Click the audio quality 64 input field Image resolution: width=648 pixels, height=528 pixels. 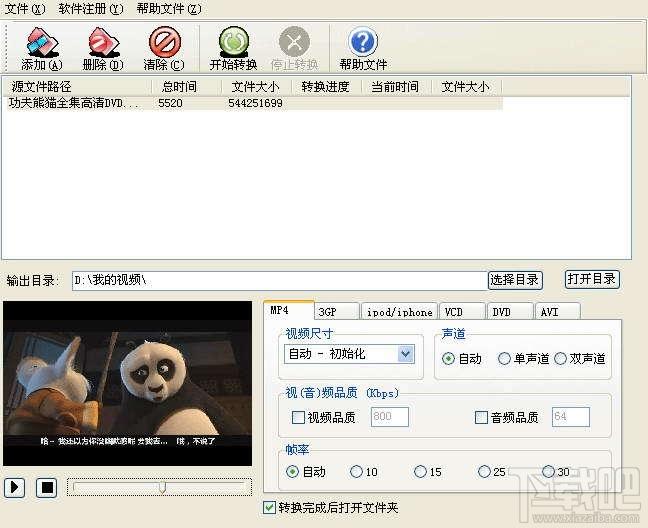(x=571, y=416)
